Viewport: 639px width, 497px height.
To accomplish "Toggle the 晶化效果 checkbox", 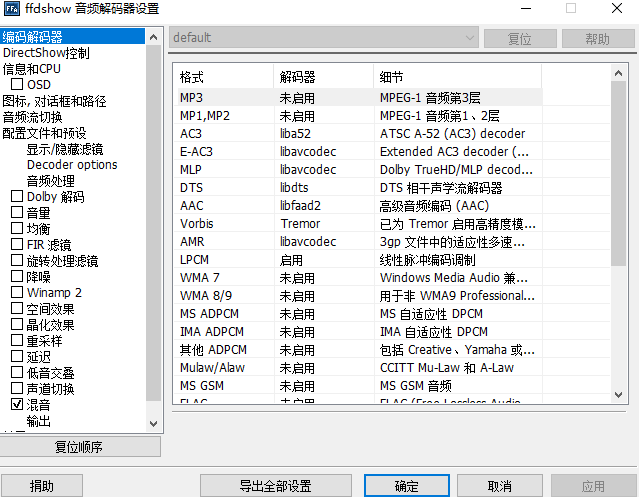I will [x=17, y=324].
